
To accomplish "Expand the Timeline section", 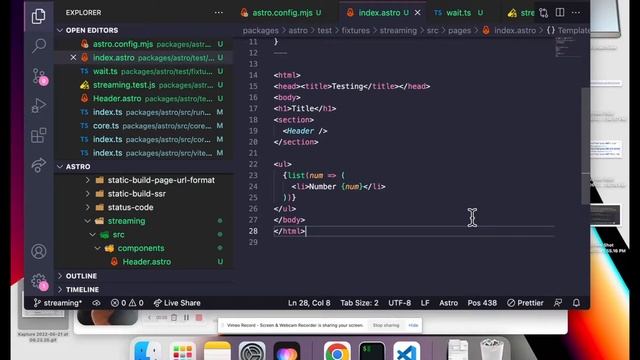I will (82, 289).
